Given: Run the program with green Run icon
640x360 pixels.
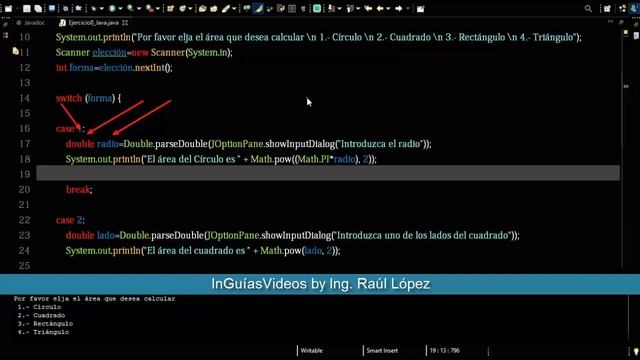Looking at the screenshot, I should (x=112, y=8).
